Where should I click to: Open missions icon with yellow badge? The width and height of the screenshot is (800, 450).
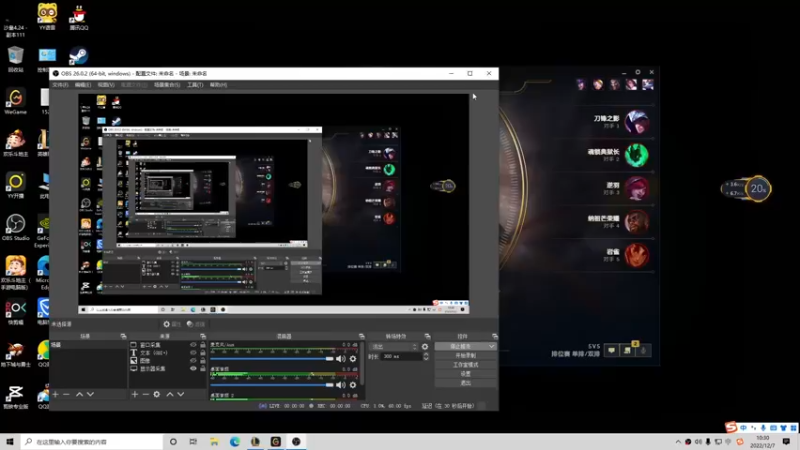(628, 350)
